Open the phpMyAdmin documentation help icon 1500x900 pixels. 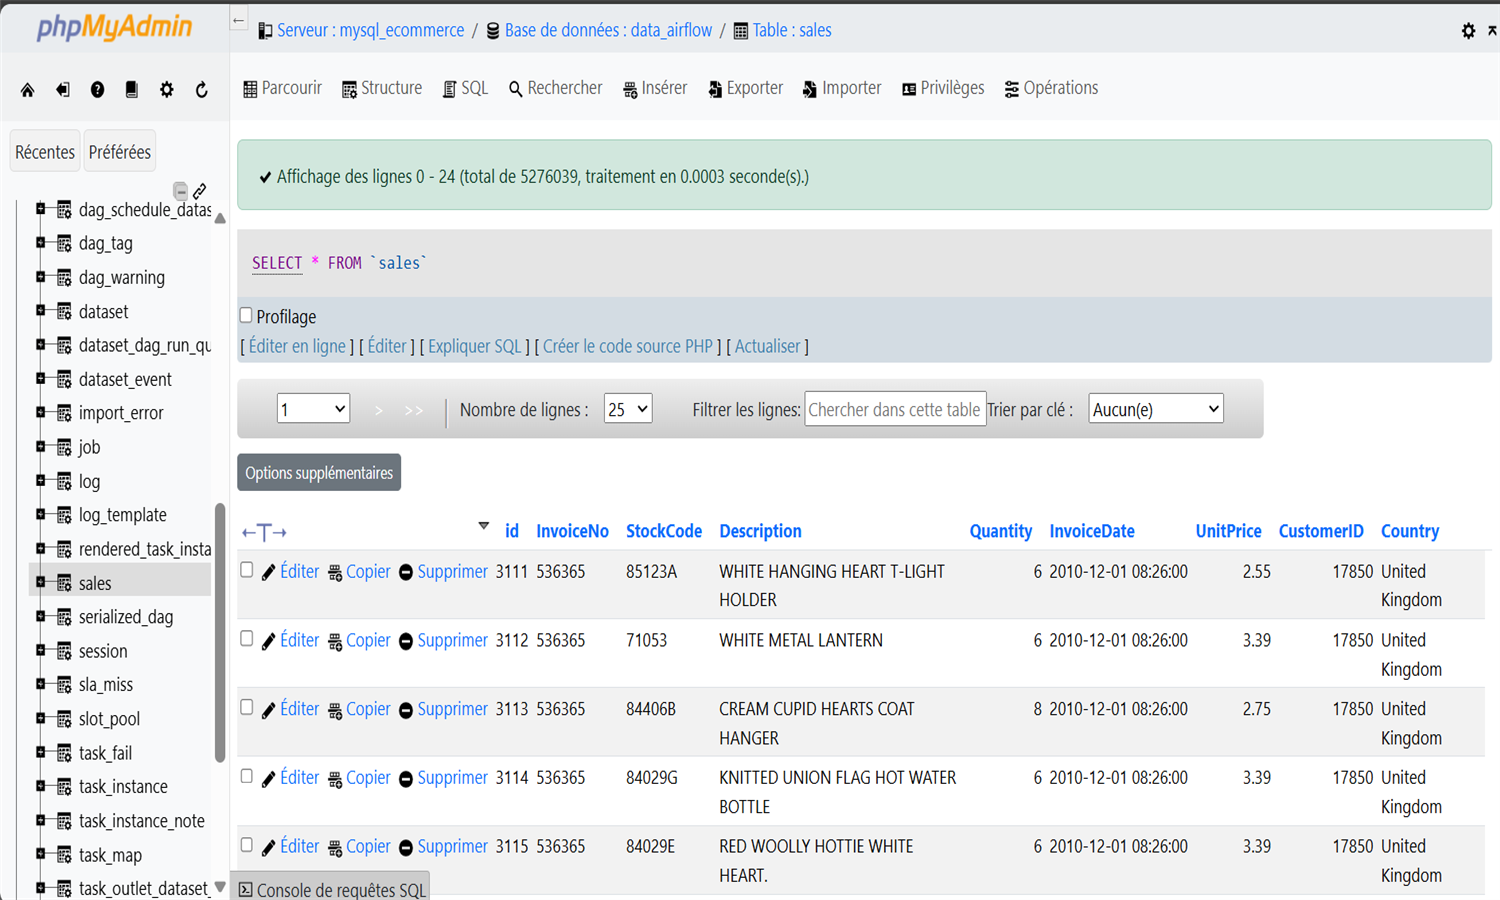97,90
